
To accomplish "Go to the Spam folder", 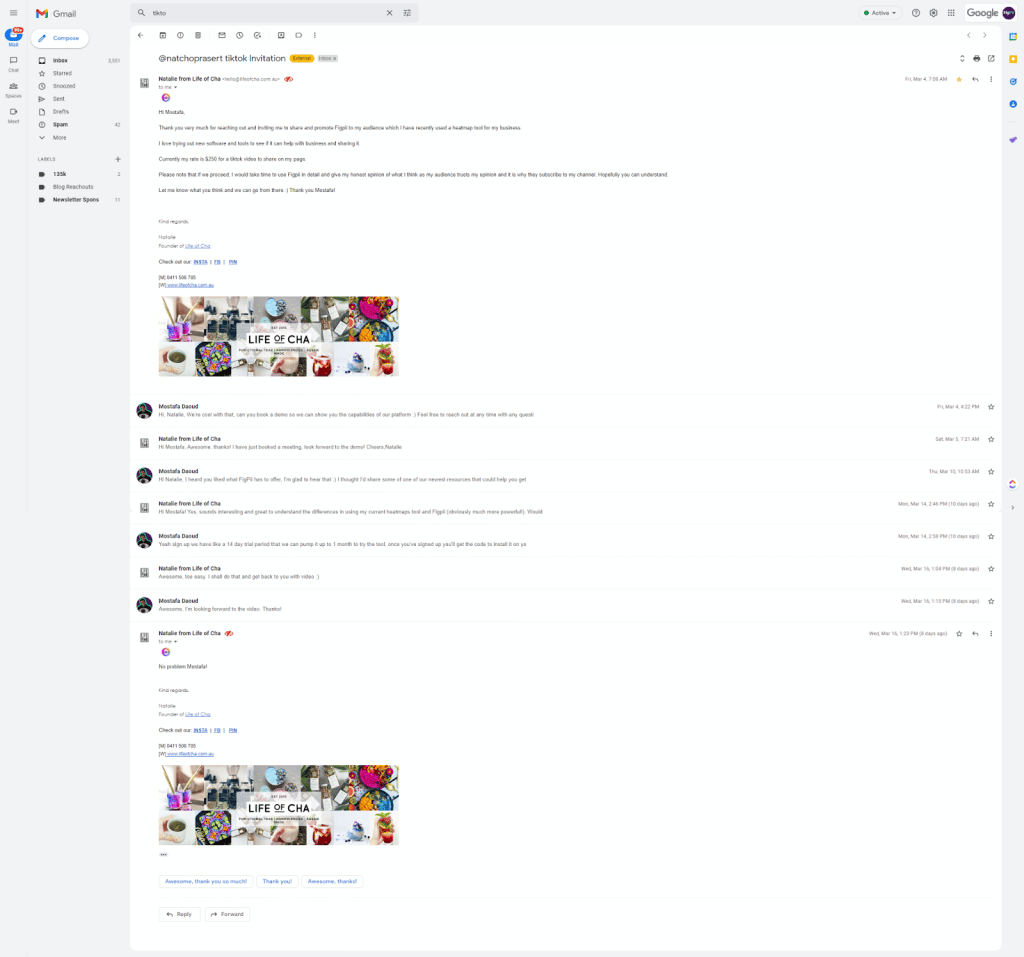I will point(60,125).
